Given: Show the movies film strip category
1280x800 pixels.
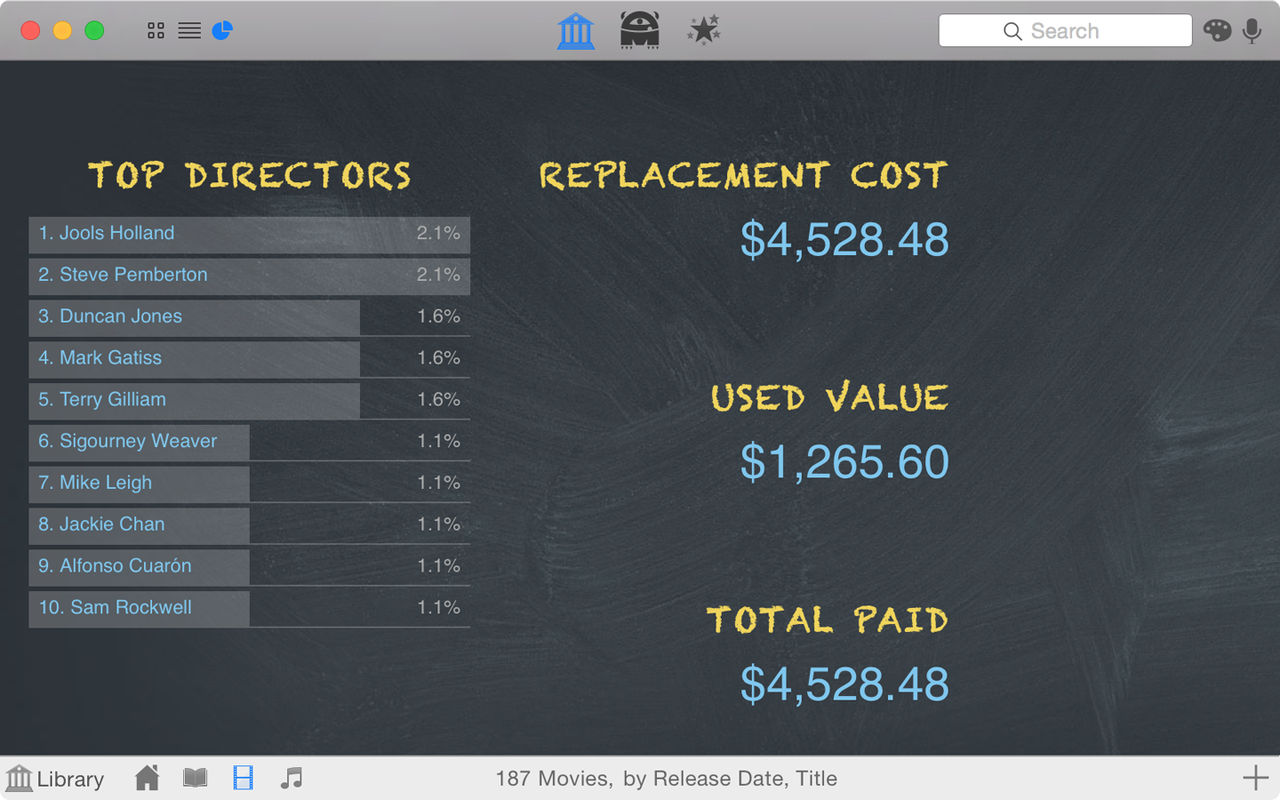Looking at the screenshot, I should 243,778.
